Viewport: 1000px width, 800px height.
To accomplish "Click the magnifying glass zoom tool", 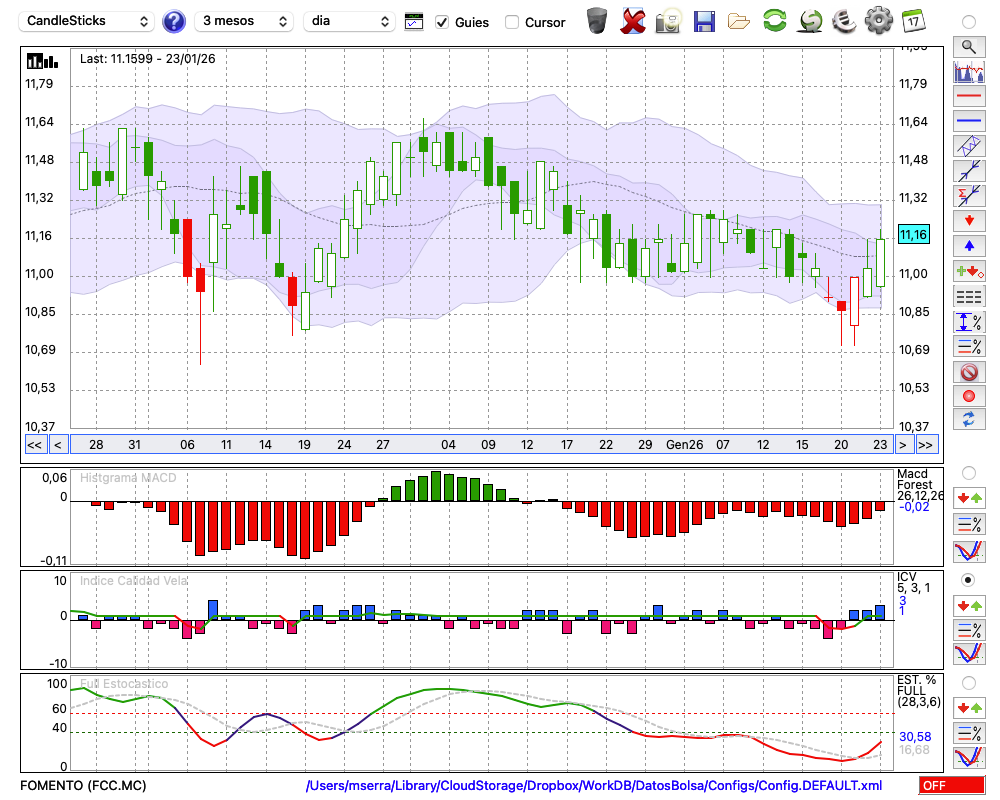I will click(968, 46).
